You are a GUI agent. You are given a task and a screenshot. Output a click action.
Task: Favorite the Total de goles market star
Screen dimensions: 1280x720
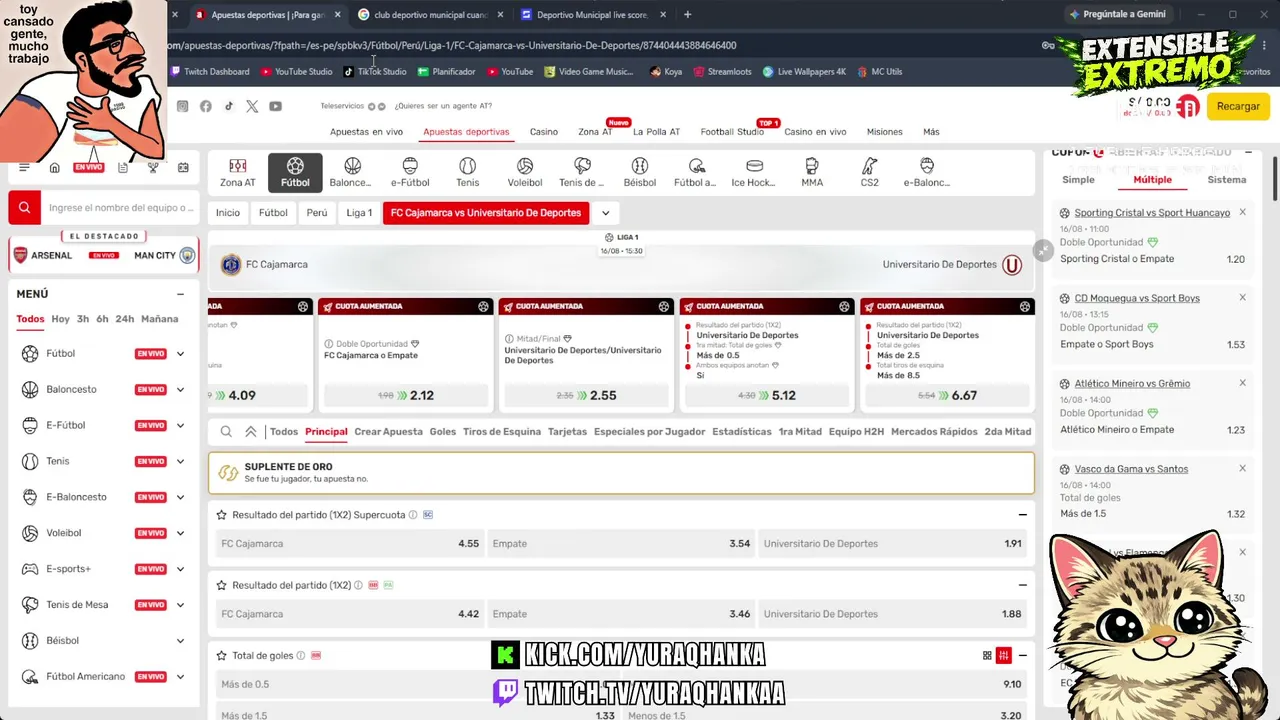coord(222,656)
